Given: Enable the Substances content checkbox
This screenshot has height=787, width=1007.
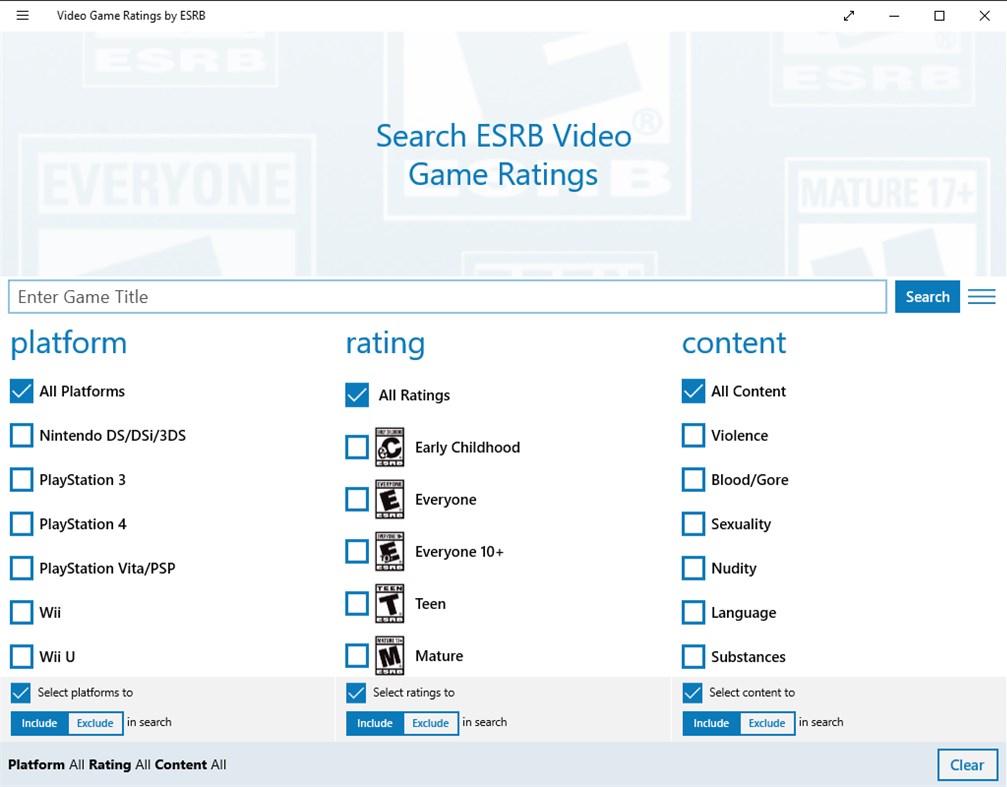Looking at the screenshot, I should pos(693,655).
